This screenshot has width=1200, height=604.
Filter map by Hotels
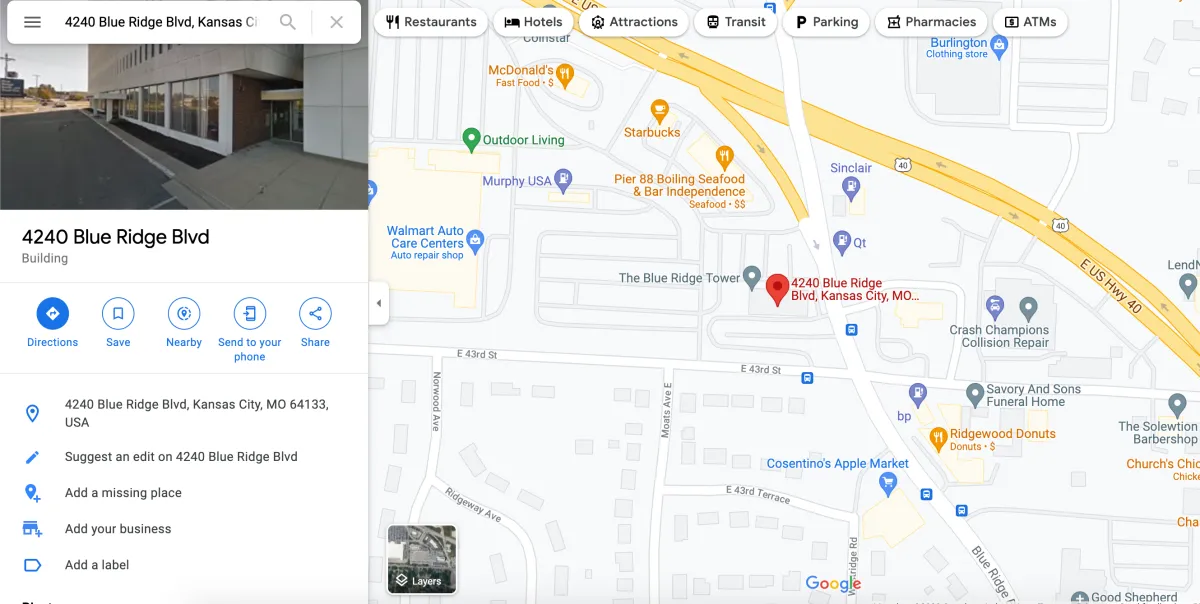[x=534, y=22]
